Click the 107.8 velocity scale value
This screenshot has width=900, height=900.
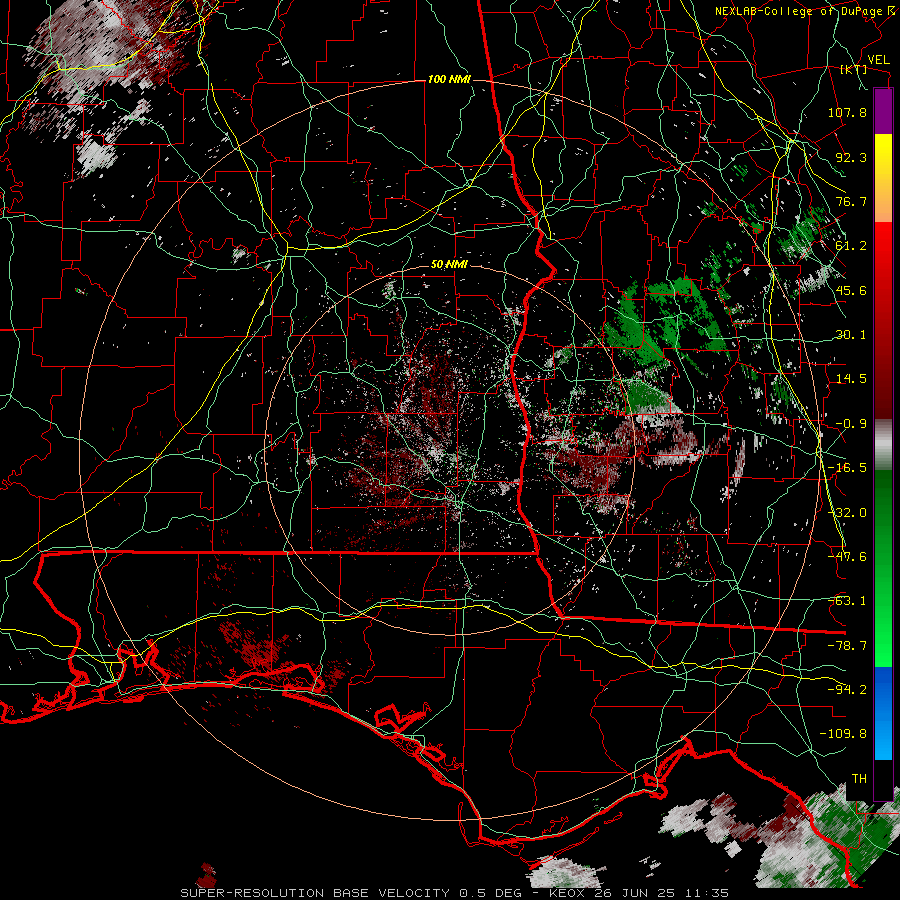tap(847, 112)
